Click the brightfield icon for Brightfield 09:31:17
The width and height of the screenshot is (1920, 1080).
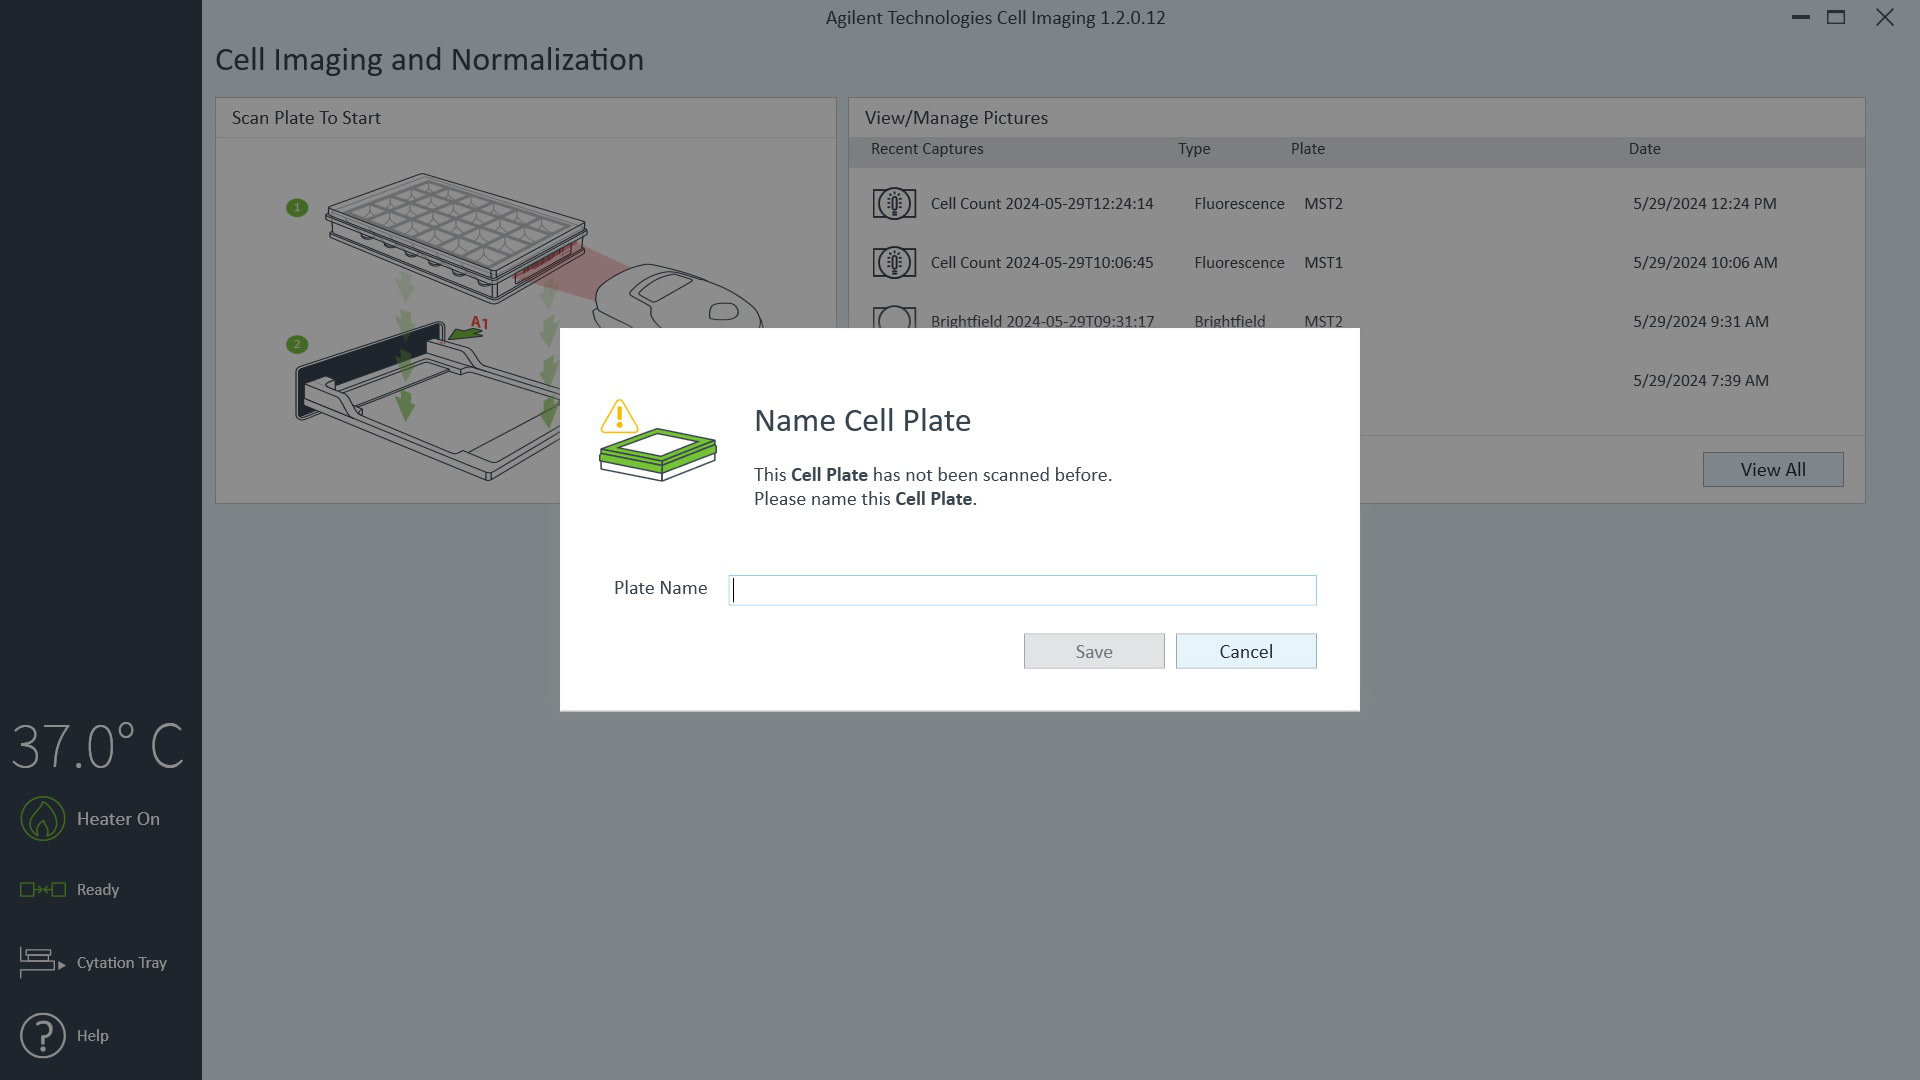894,319
